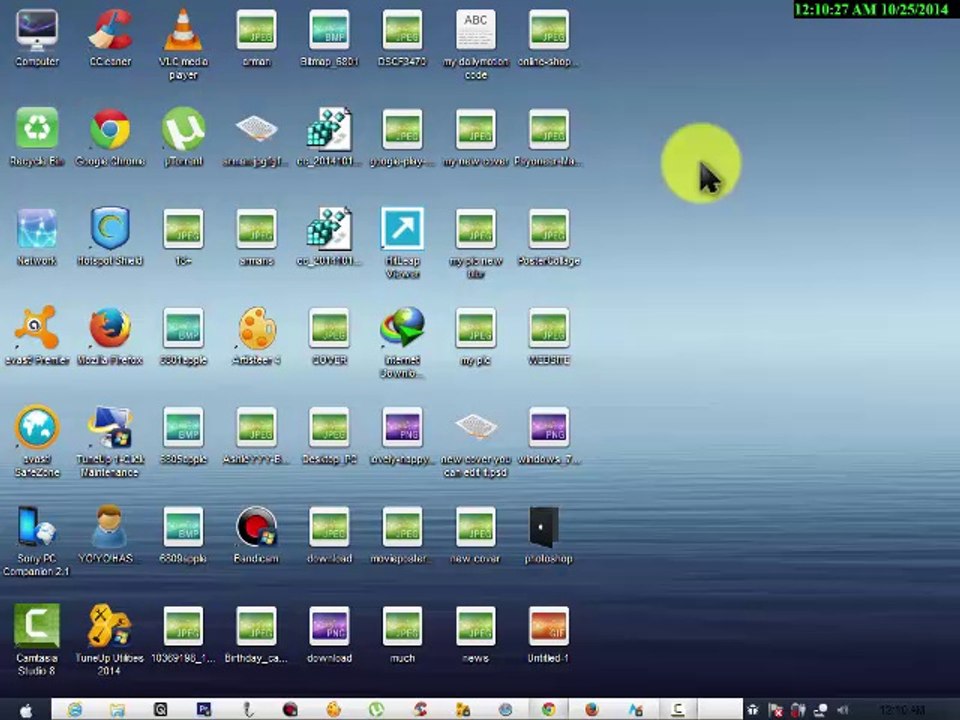Viewport: 960px width, 720px height.
Task: Select the online-shop JPEG file
Action: coord(549,37)
